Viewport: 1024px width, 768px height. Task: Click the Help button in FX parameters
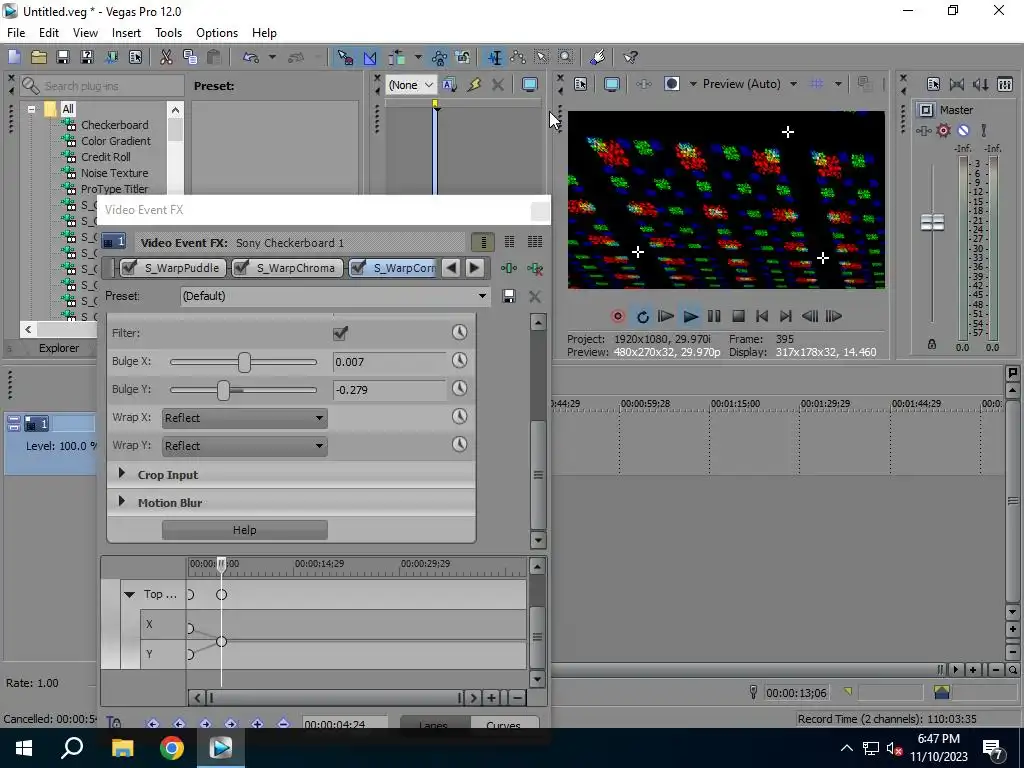tap(245, 530)
